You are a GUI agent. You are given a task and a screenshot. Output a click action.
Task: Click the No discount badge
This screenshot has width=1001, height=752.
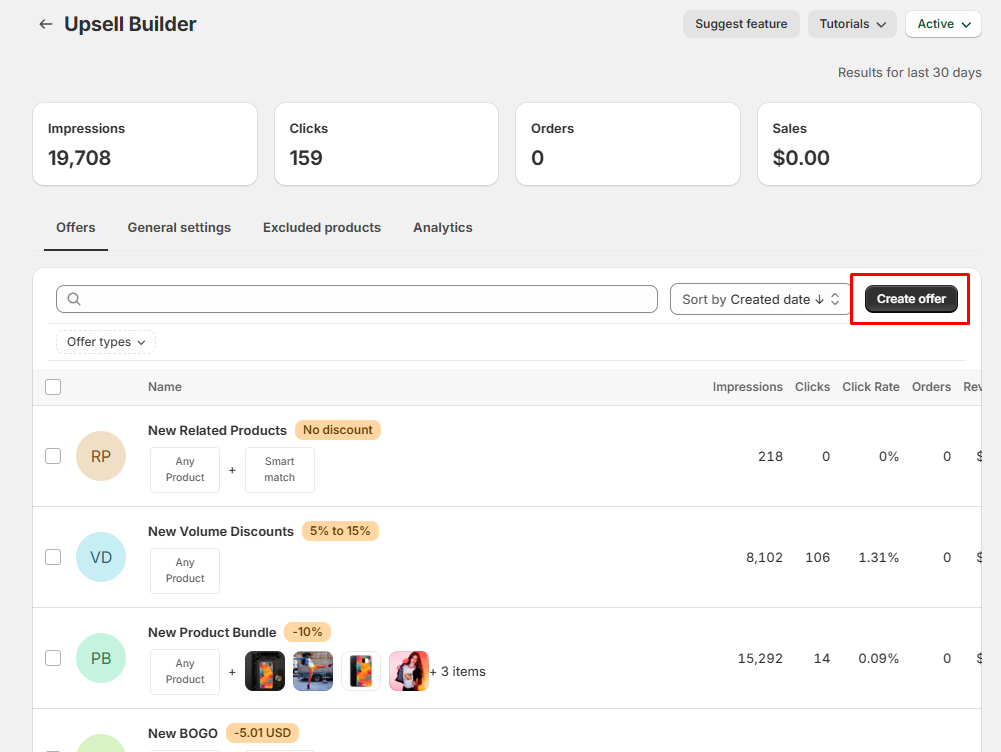338,430
